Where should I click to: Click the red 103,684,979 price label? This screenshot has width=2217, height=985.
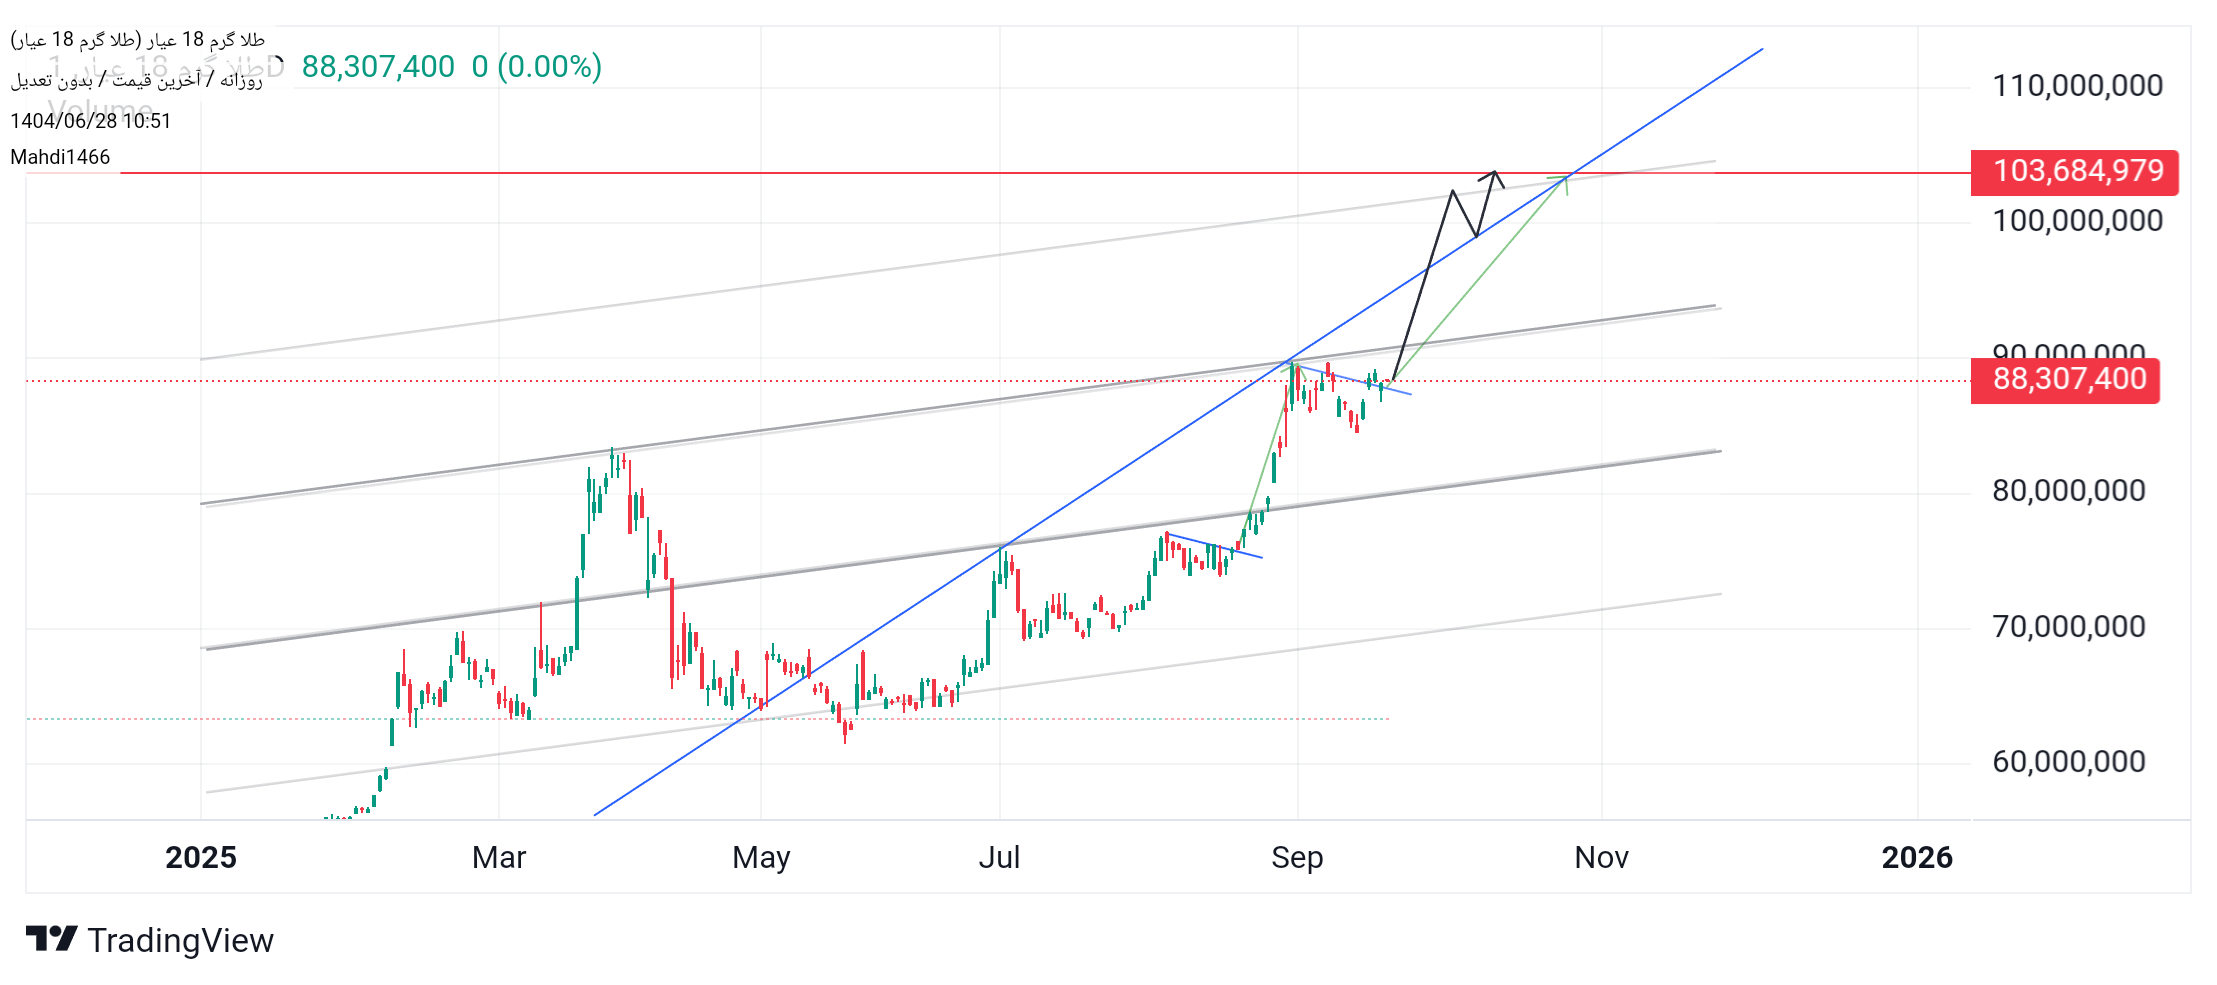pyautogui.click(x=2077, y=172)
